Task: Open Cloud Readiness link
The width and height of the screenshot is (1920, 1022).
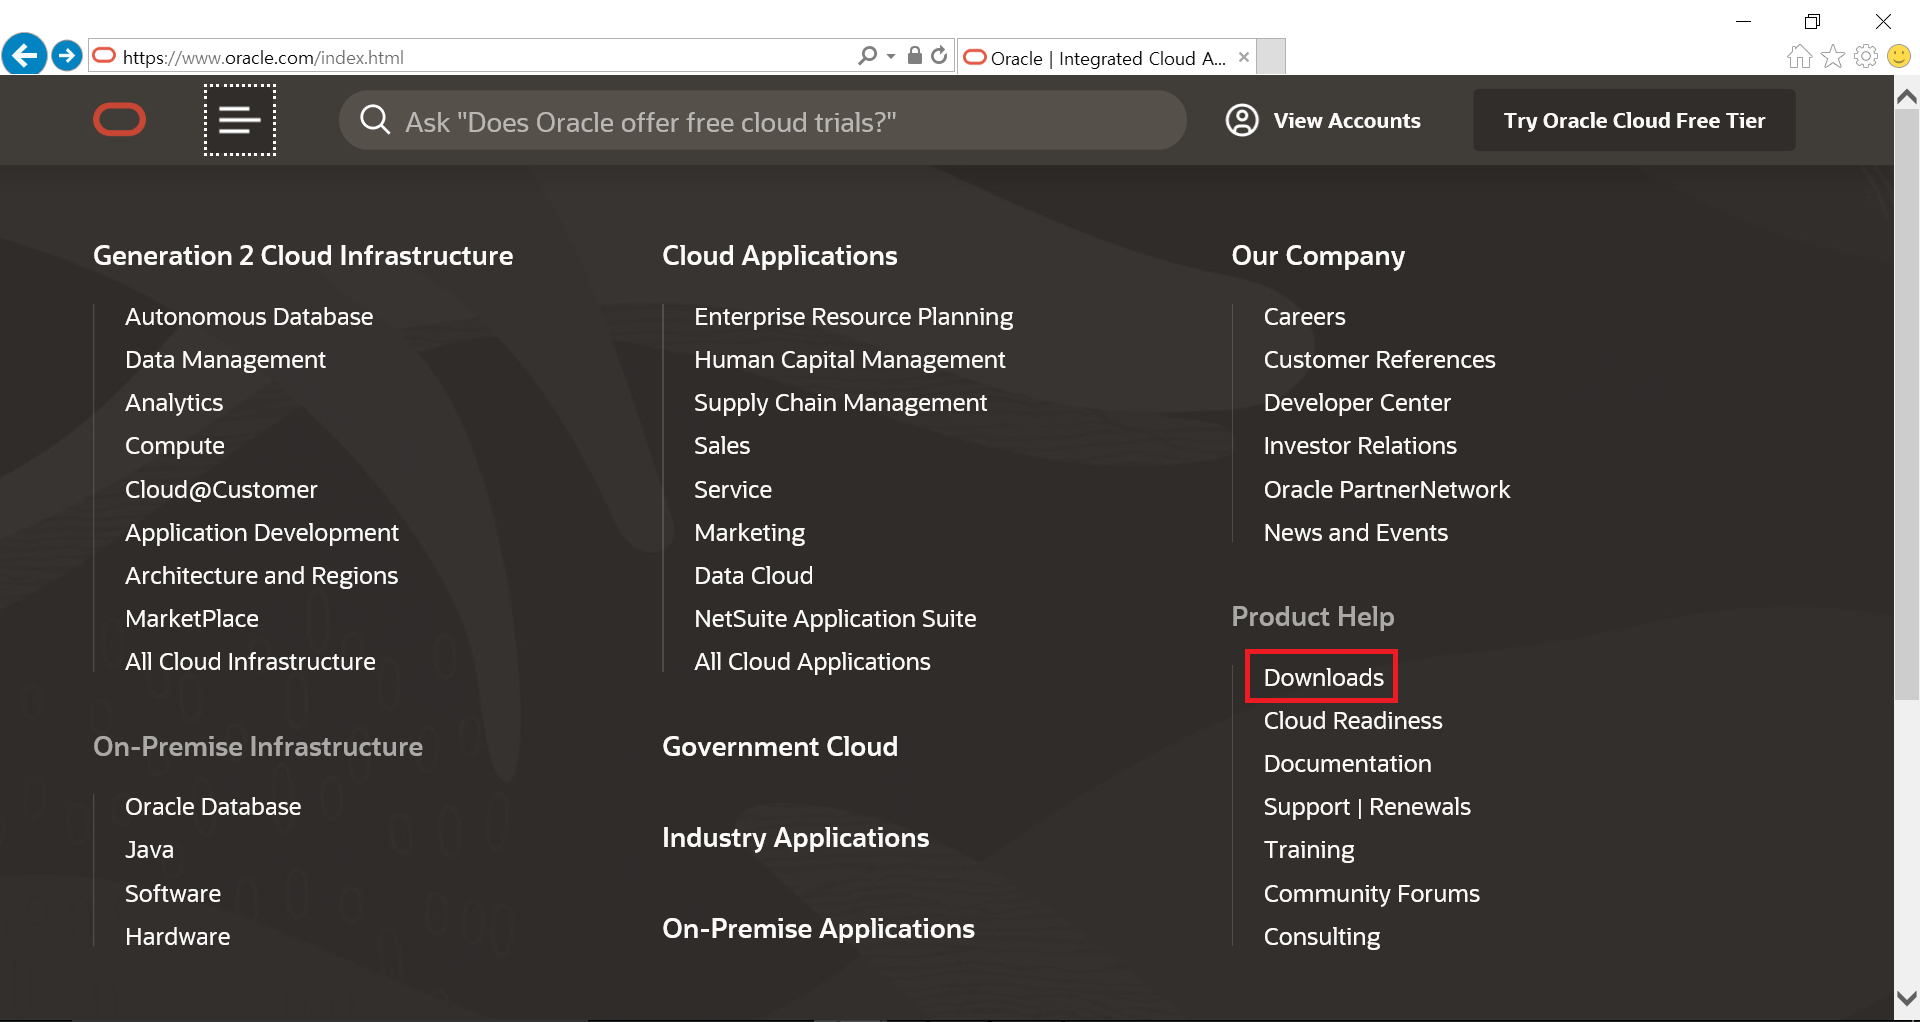Action: point(1353,721)
